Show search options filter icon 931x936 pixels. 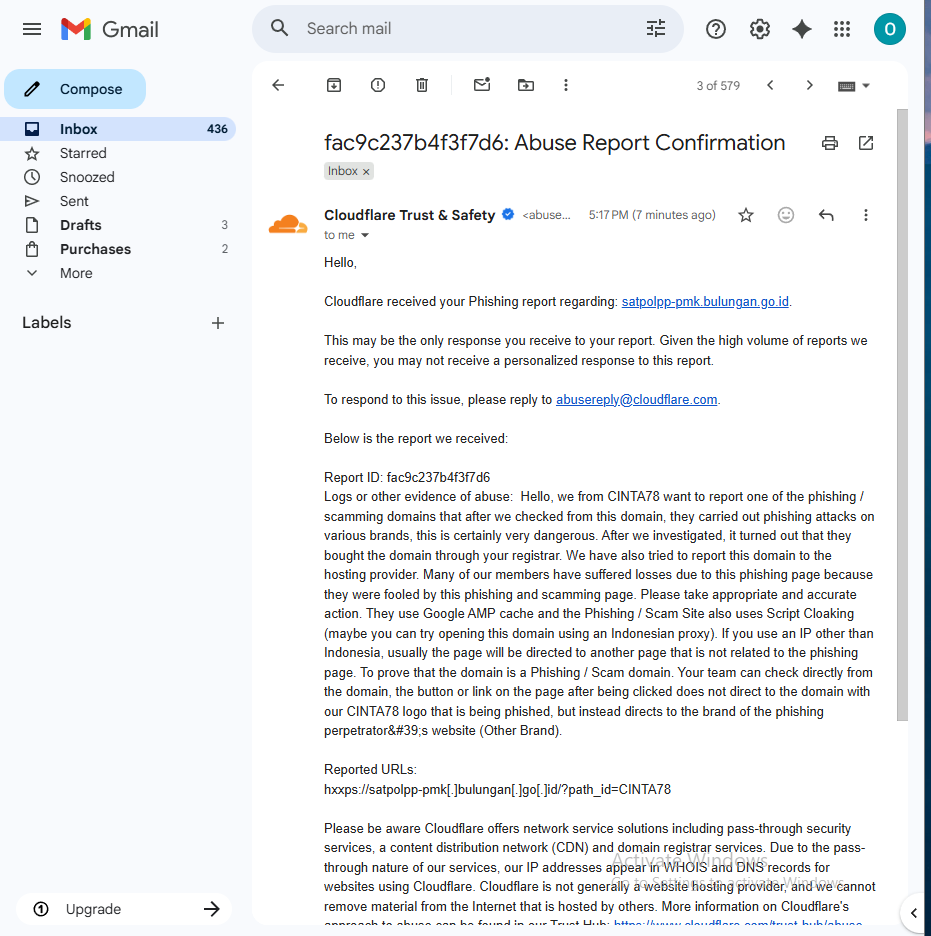[x=656, y=28]
